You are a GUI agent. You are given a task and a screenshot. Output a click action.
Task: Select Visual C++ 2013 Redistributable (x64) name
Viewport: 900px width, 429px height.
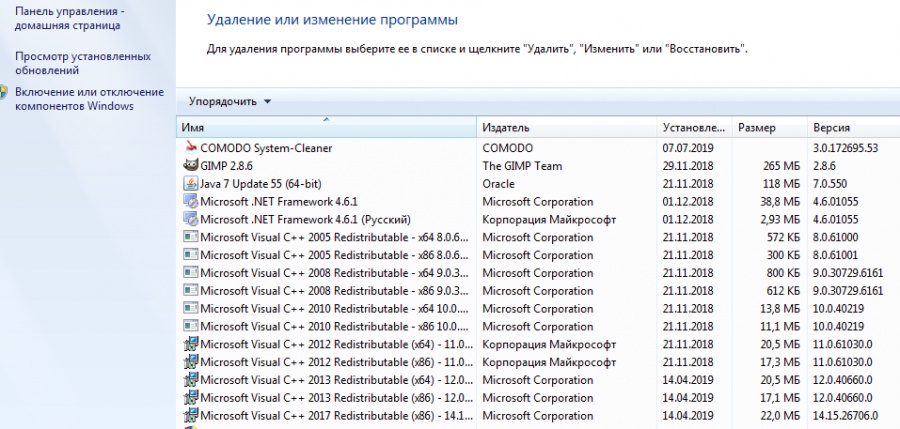(x=336, y=380)
